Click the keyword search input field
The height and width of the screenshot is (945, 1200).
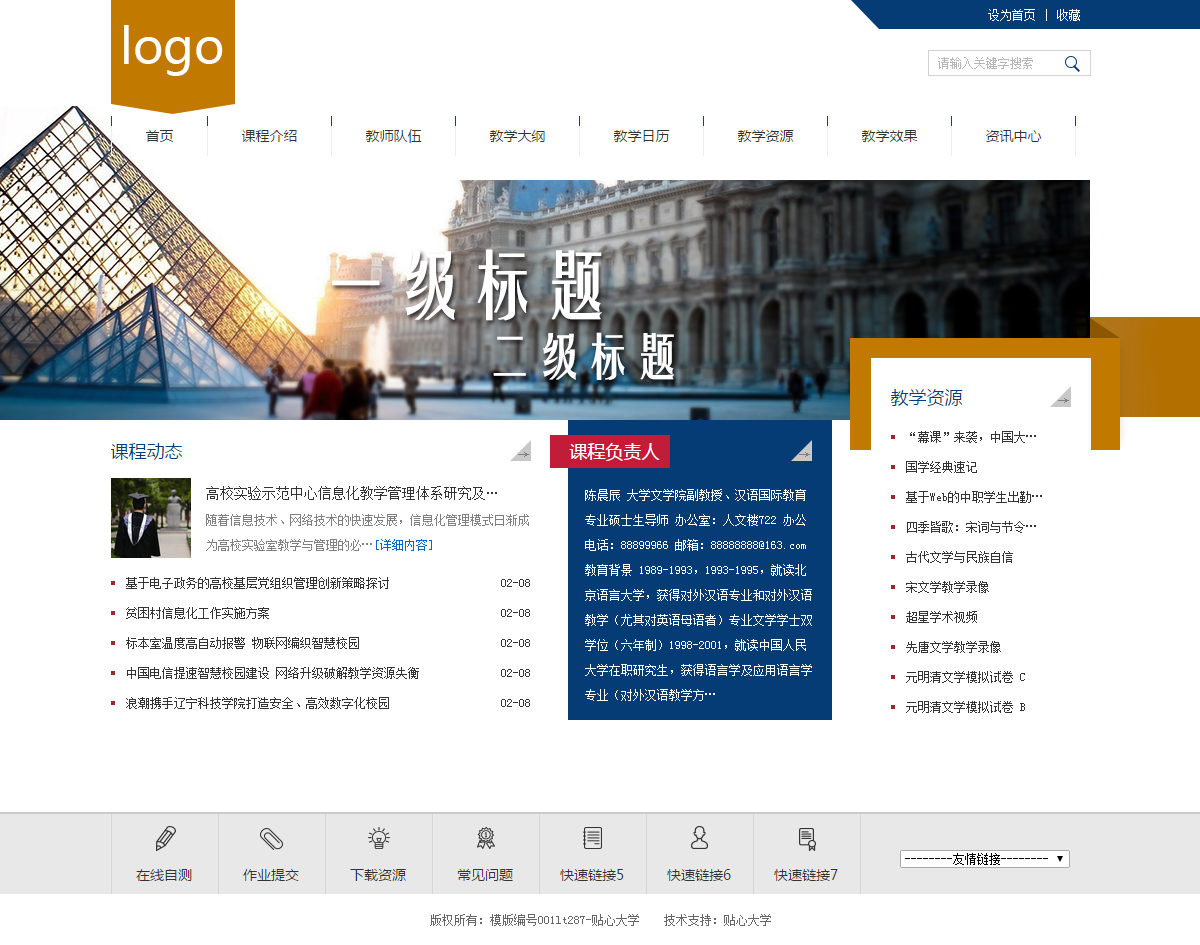(x=992, y=64)
